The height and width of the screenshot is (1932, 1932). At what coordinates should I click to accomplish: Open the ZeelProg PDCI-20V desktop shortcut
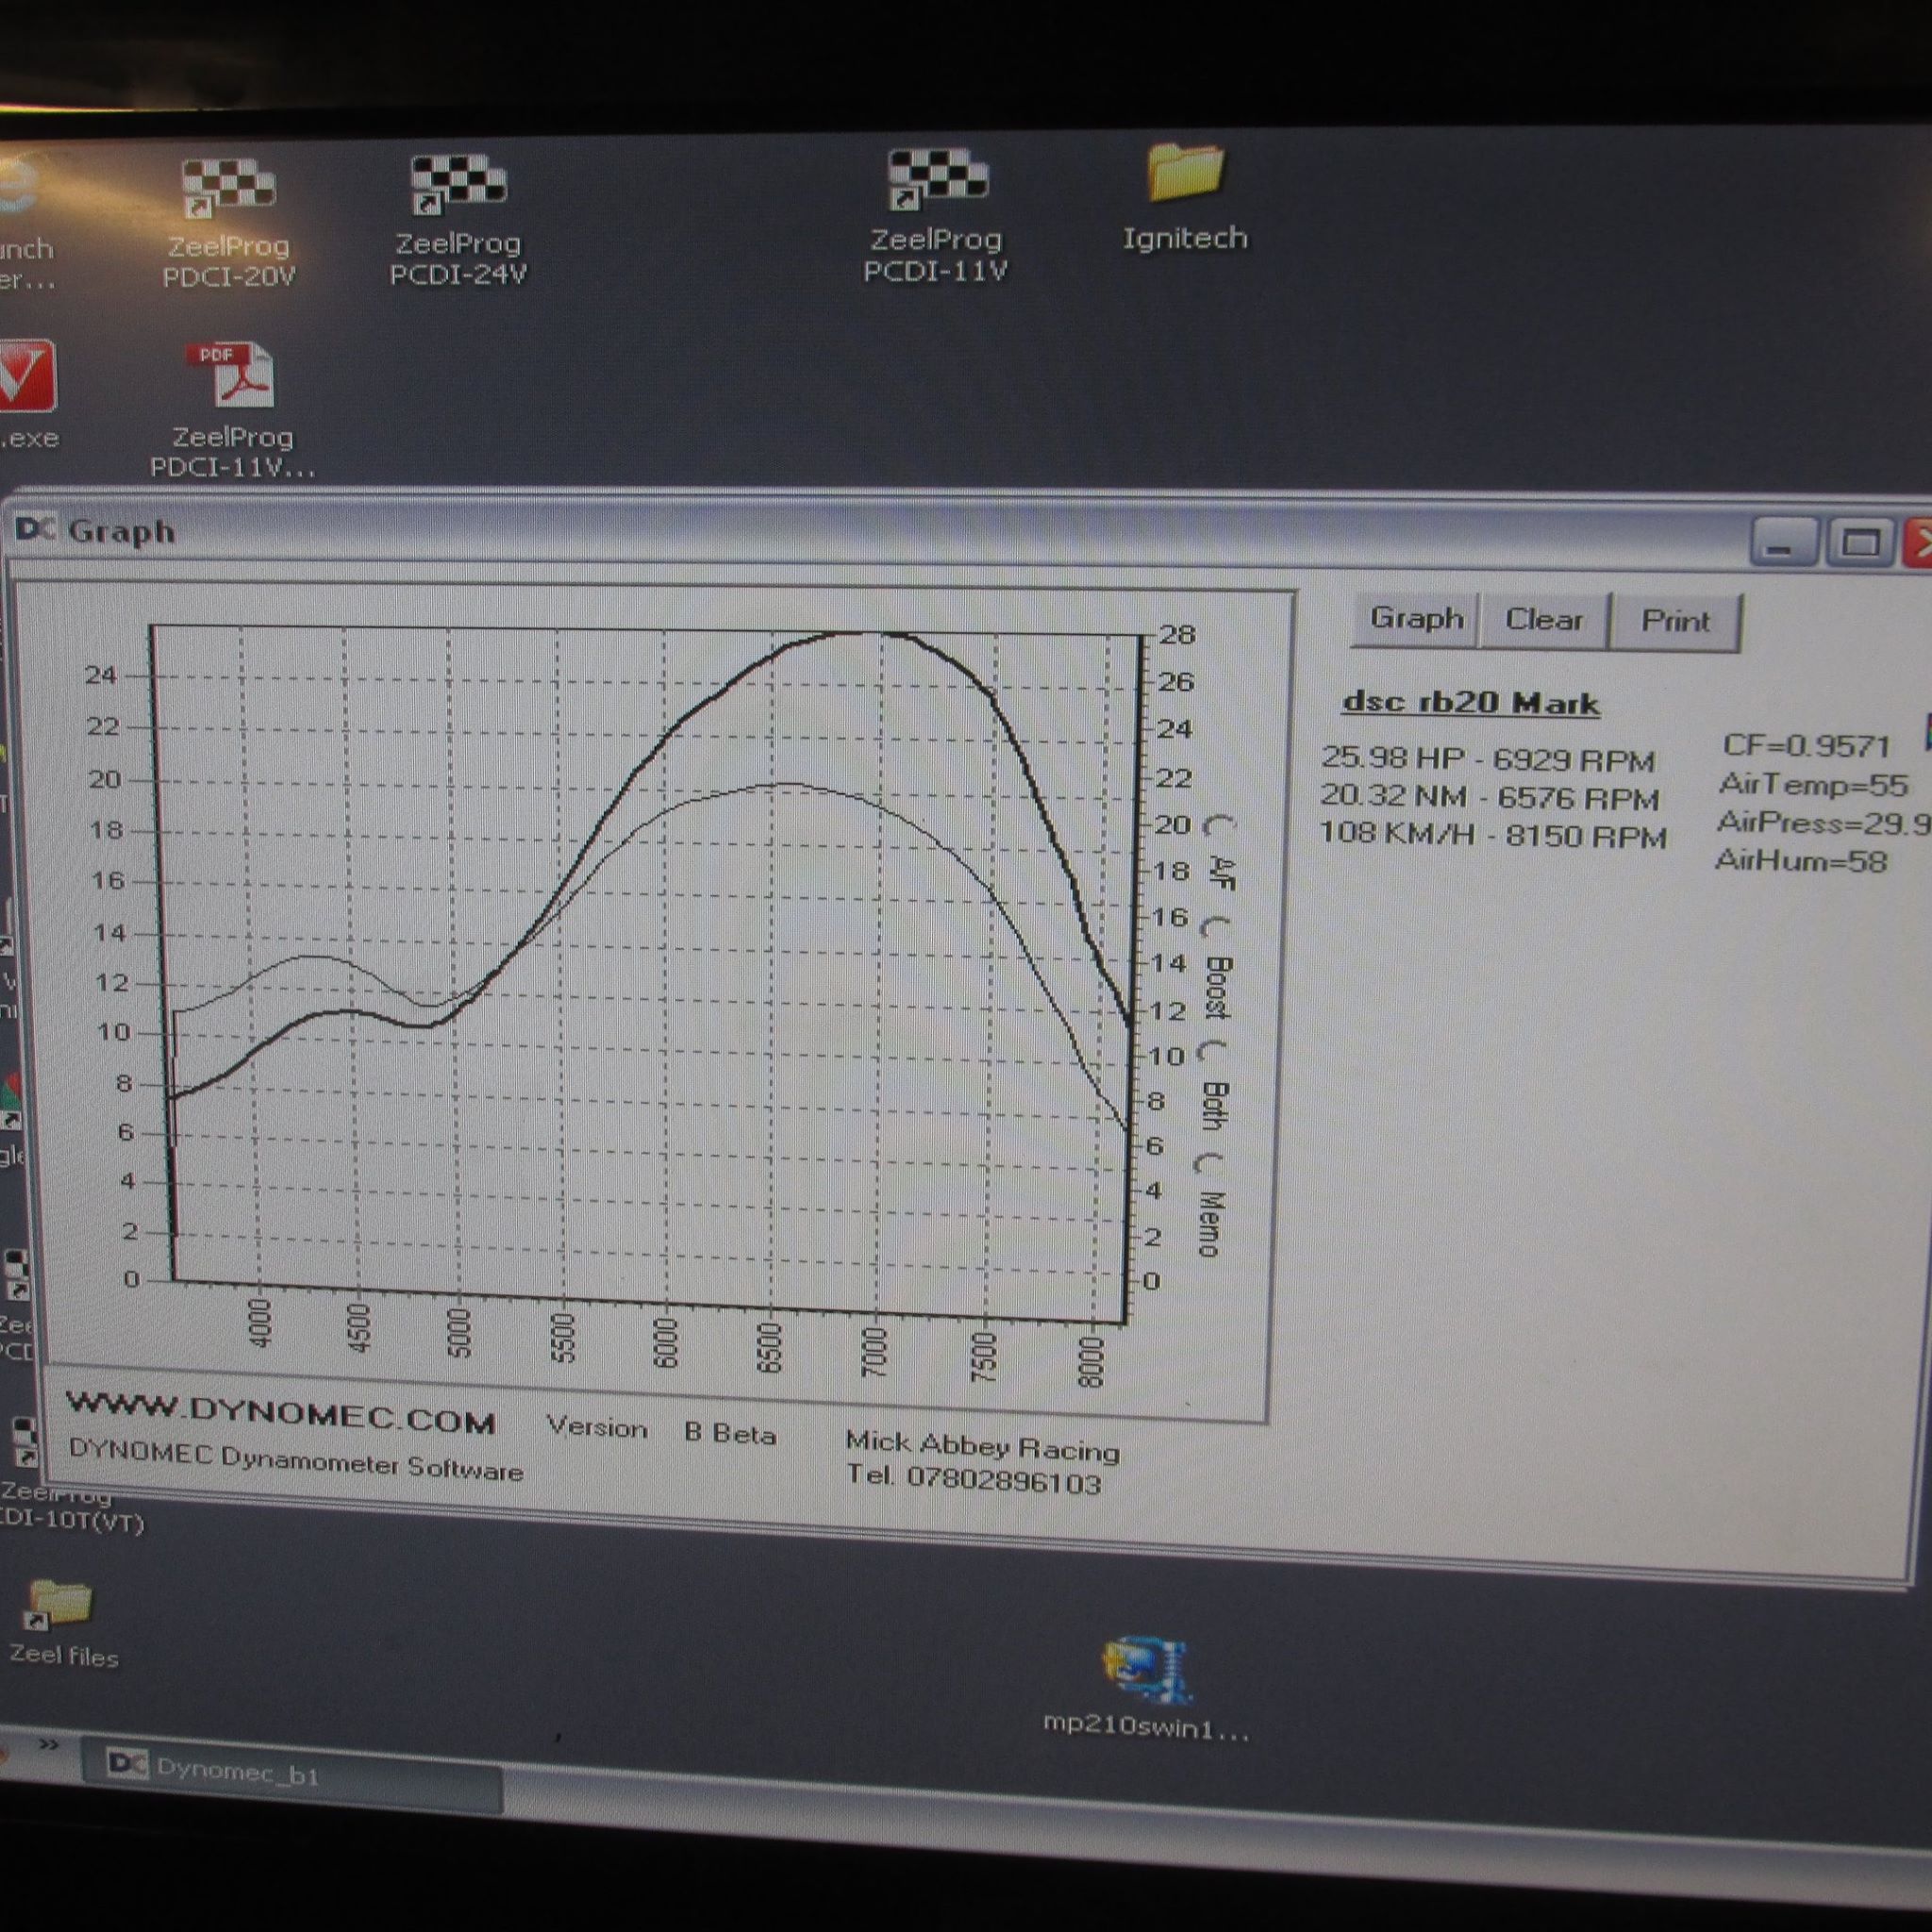[x=229, y=224]
